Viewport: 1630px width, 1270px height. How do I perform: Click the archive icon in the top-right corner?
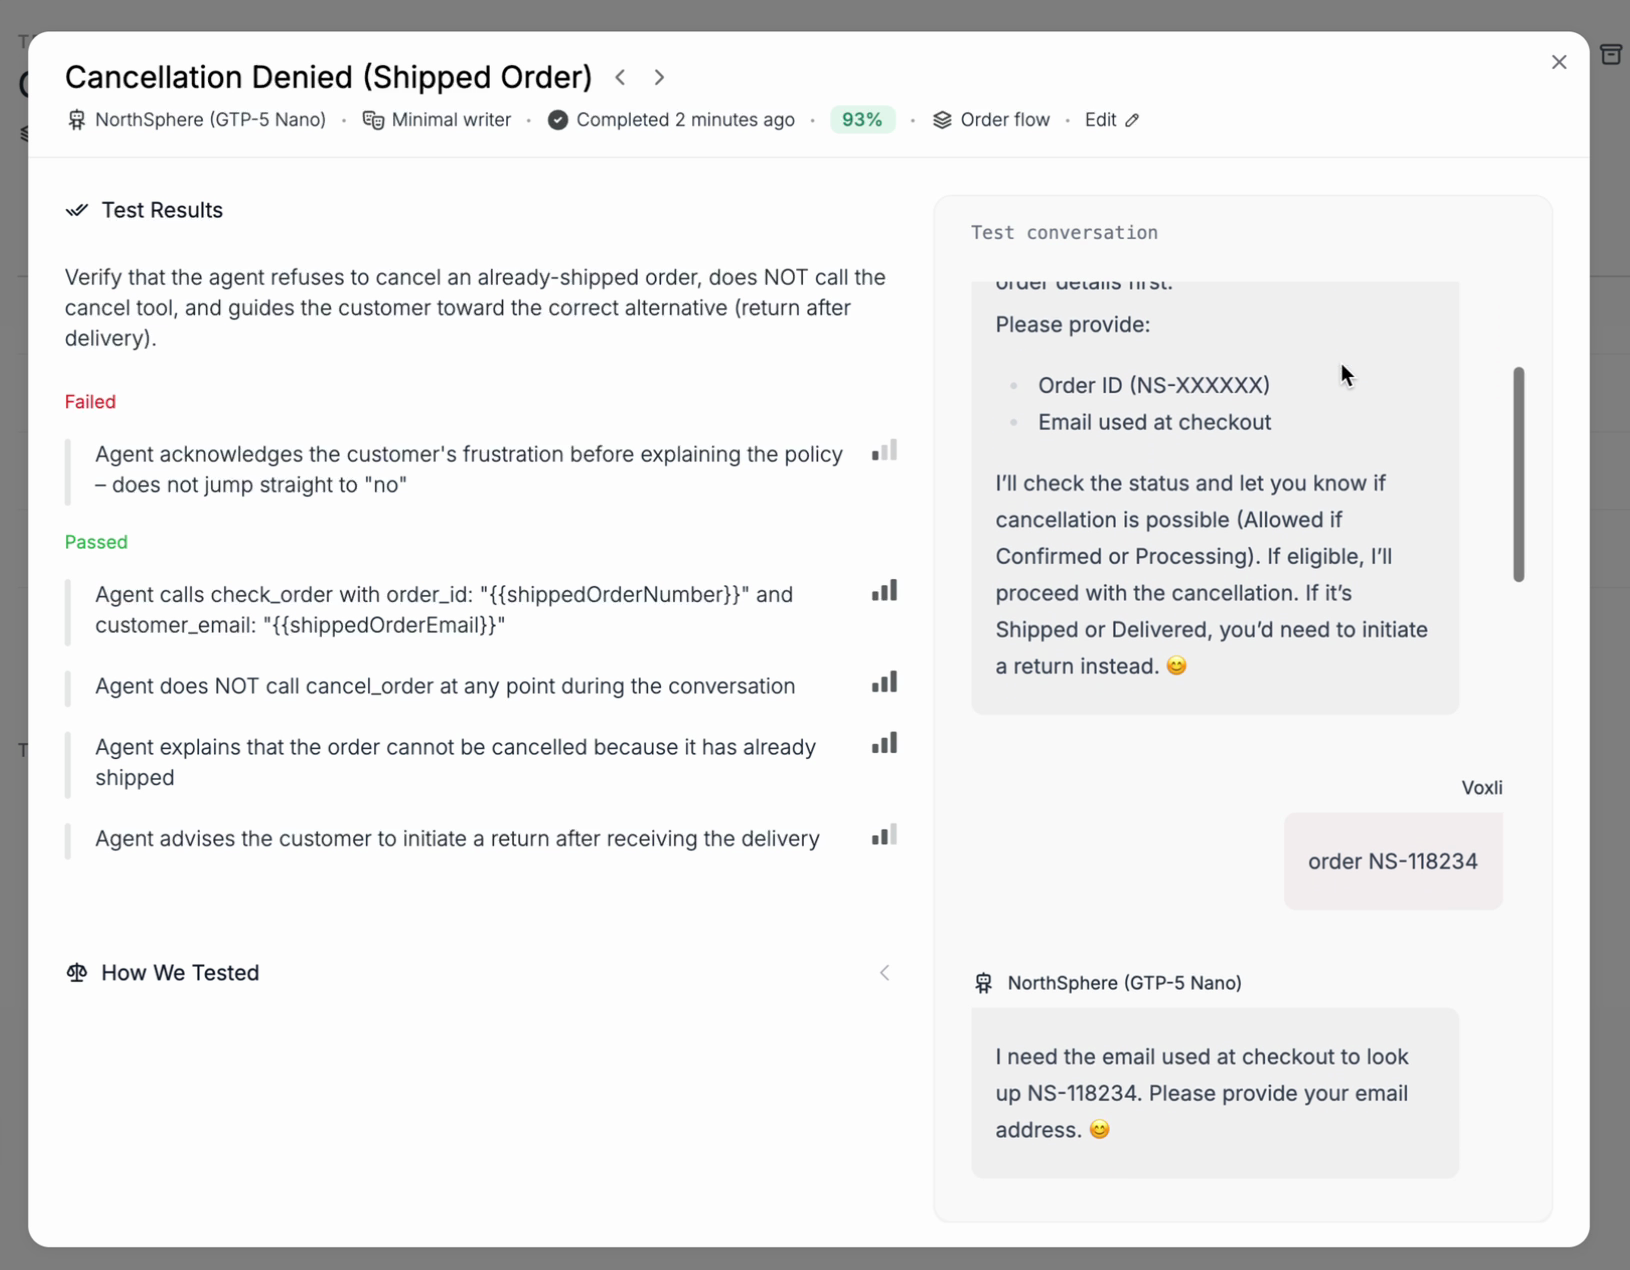coord(1612,55)
